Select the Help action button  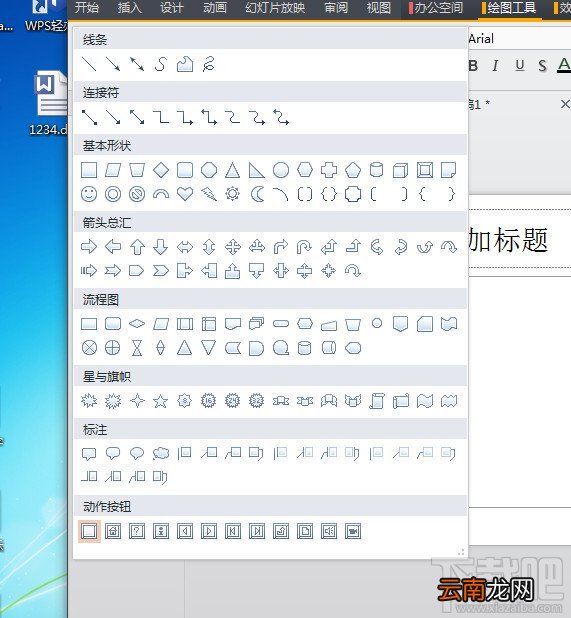point(137,531)
